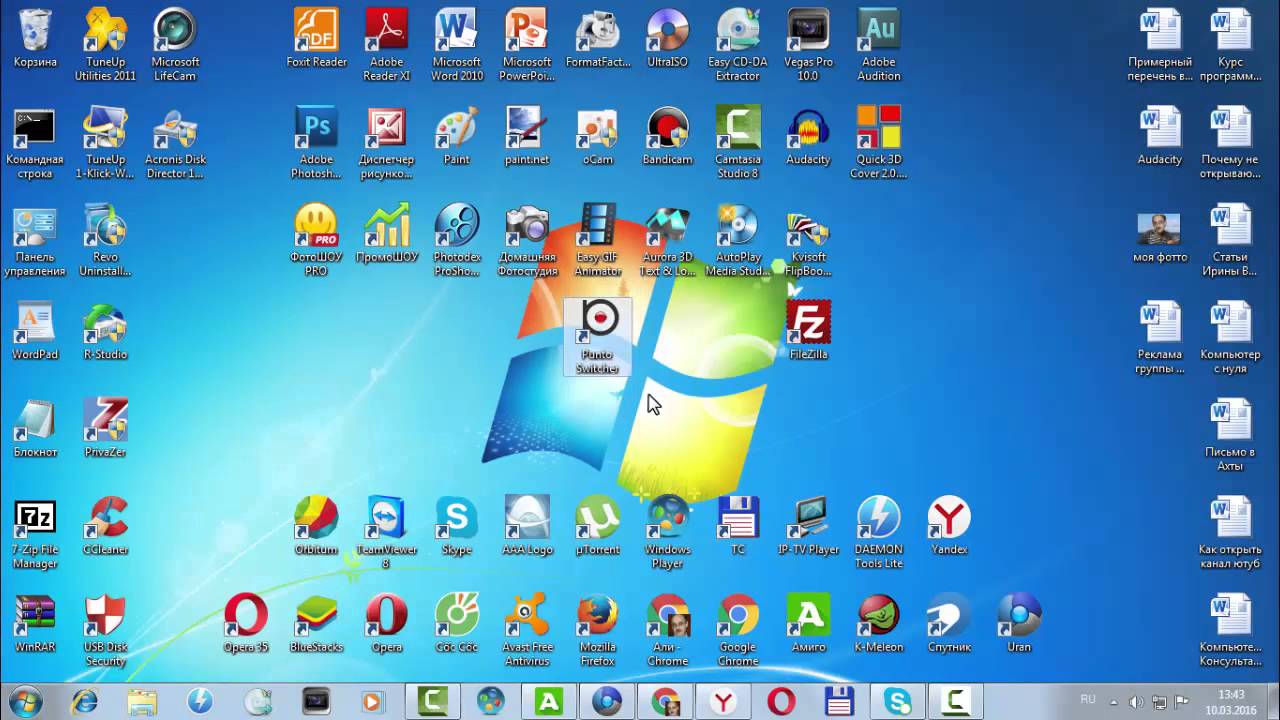Launch Домашняя Фотостудия camera icon
1280x720 pixels.
point(527,240)
